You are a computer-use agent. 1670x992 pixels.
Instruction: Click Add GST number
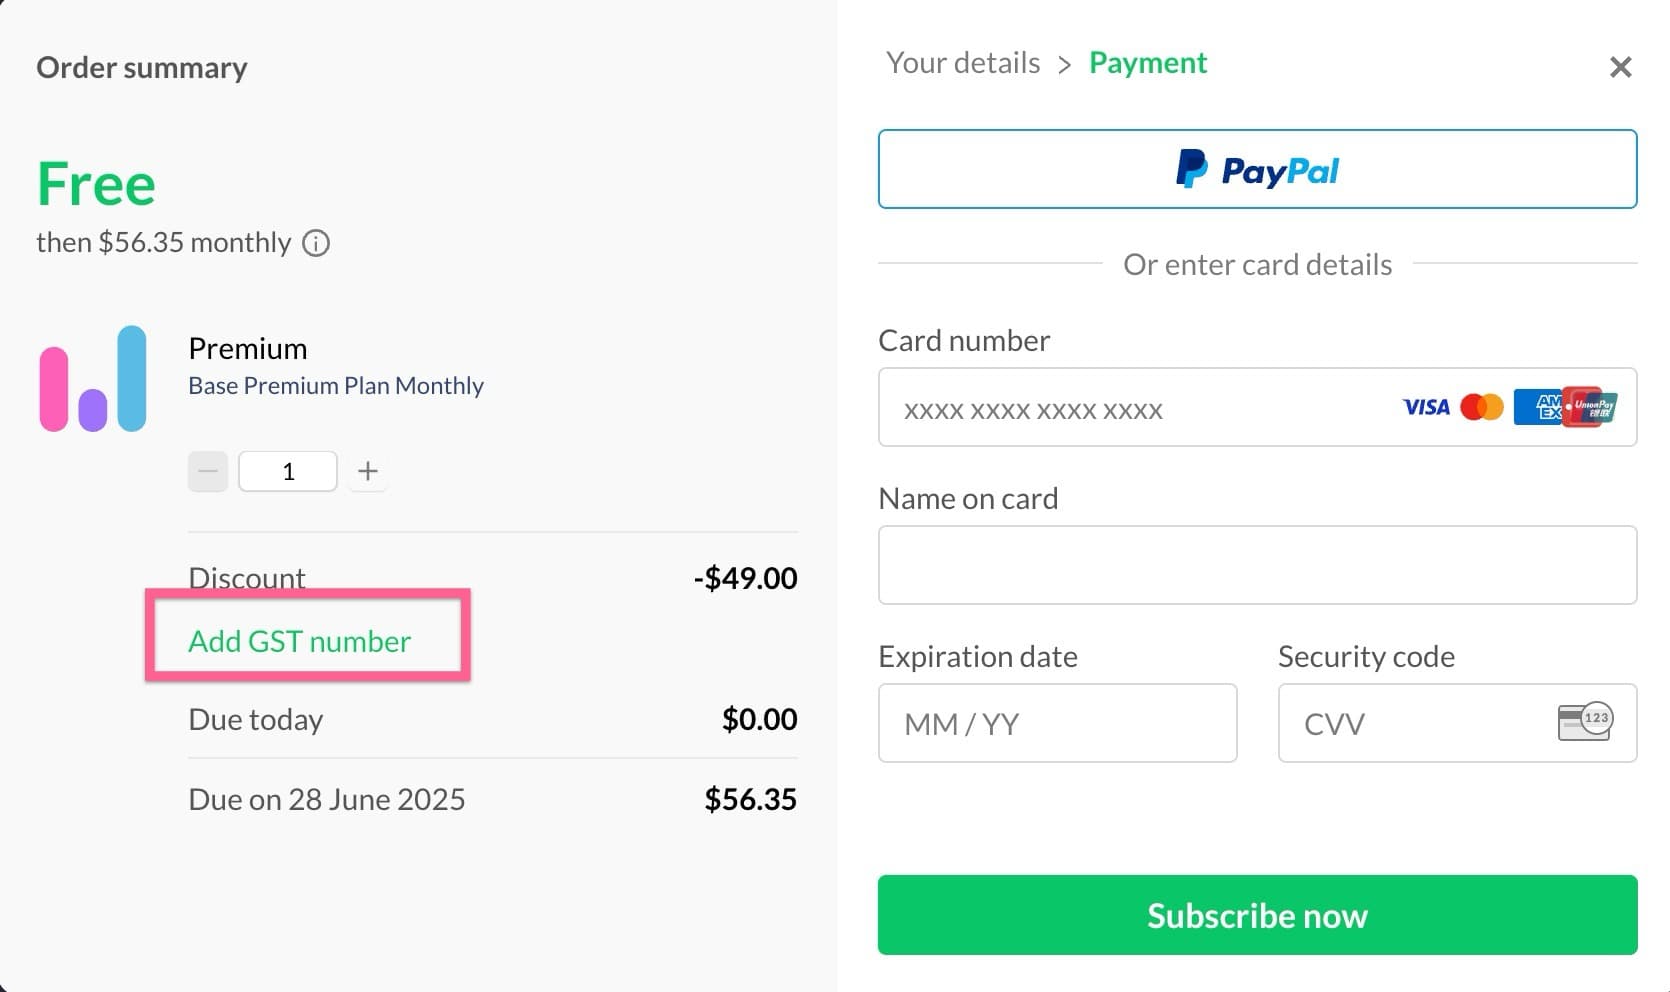coord(299,641)
